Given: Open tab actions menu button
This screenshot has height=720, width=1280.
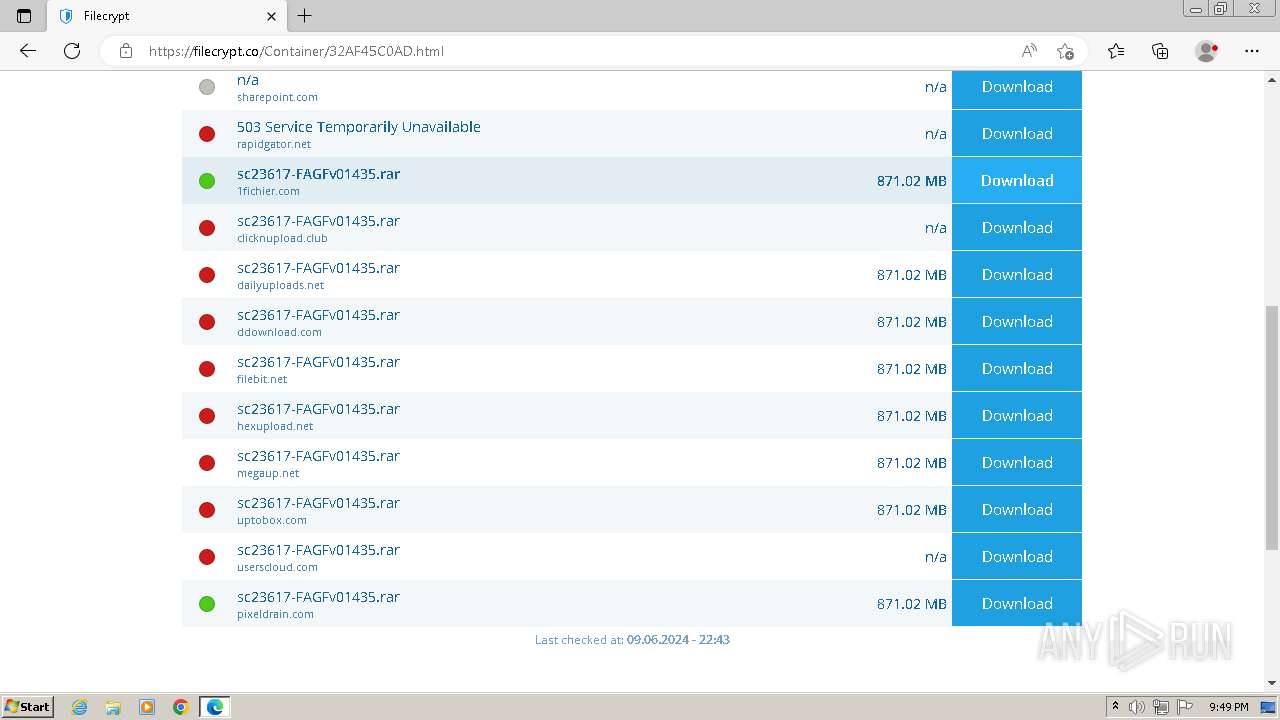Looking at the screenshot, I should (24, 16).
